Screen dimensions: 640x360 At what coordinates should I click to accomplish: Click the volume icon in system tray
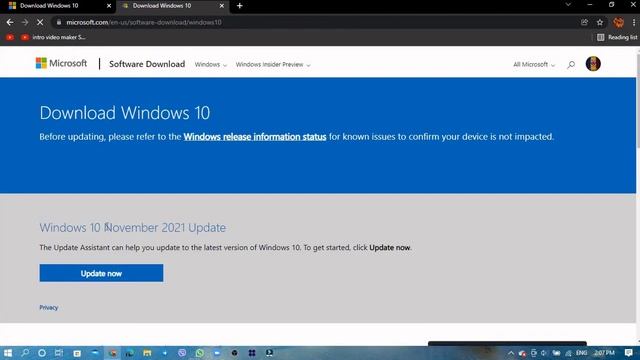click(544, 353)
